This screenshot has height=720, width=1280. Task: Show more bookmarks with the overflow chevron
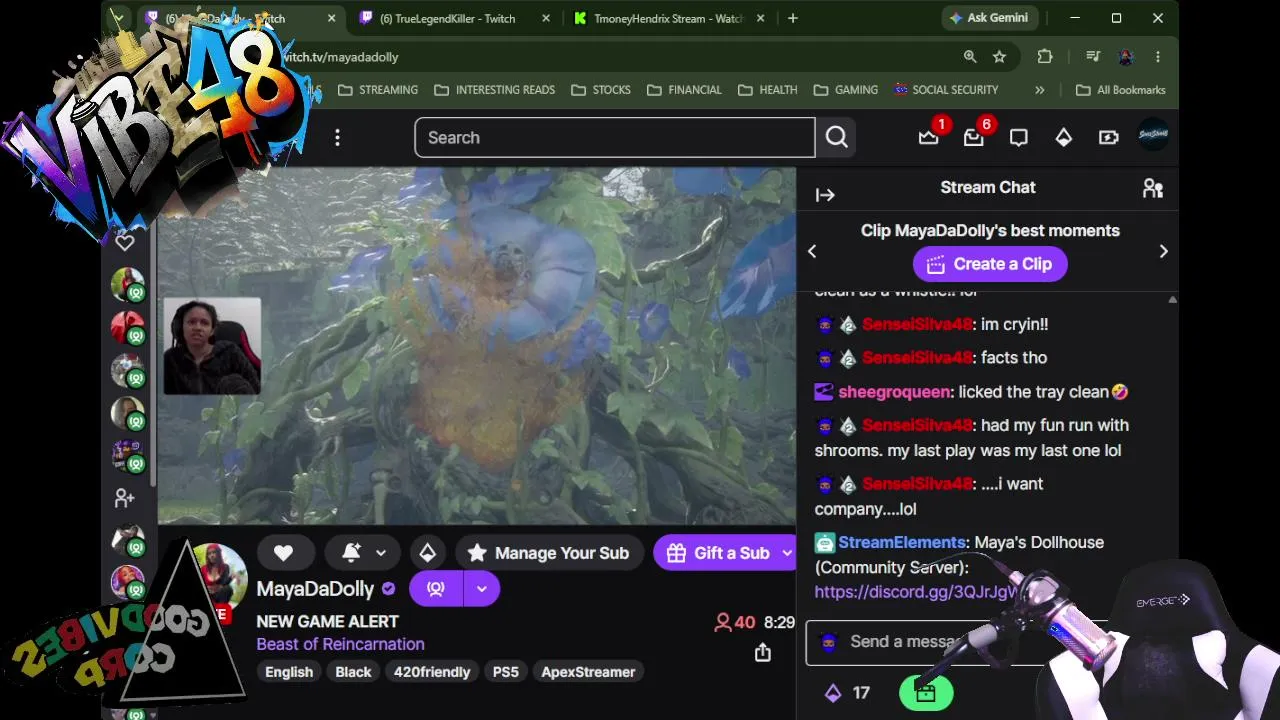click(1040, 90)
